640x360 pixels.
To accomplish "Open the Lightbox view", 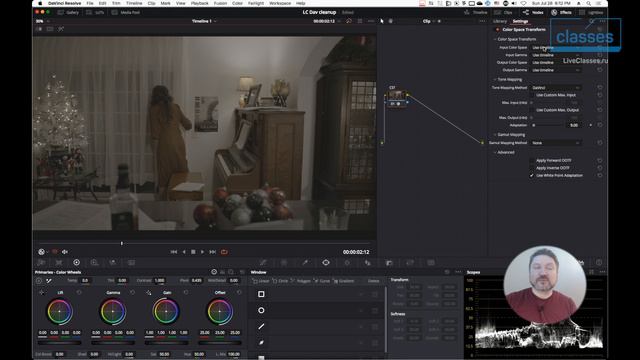I will (x=591, y=13).
